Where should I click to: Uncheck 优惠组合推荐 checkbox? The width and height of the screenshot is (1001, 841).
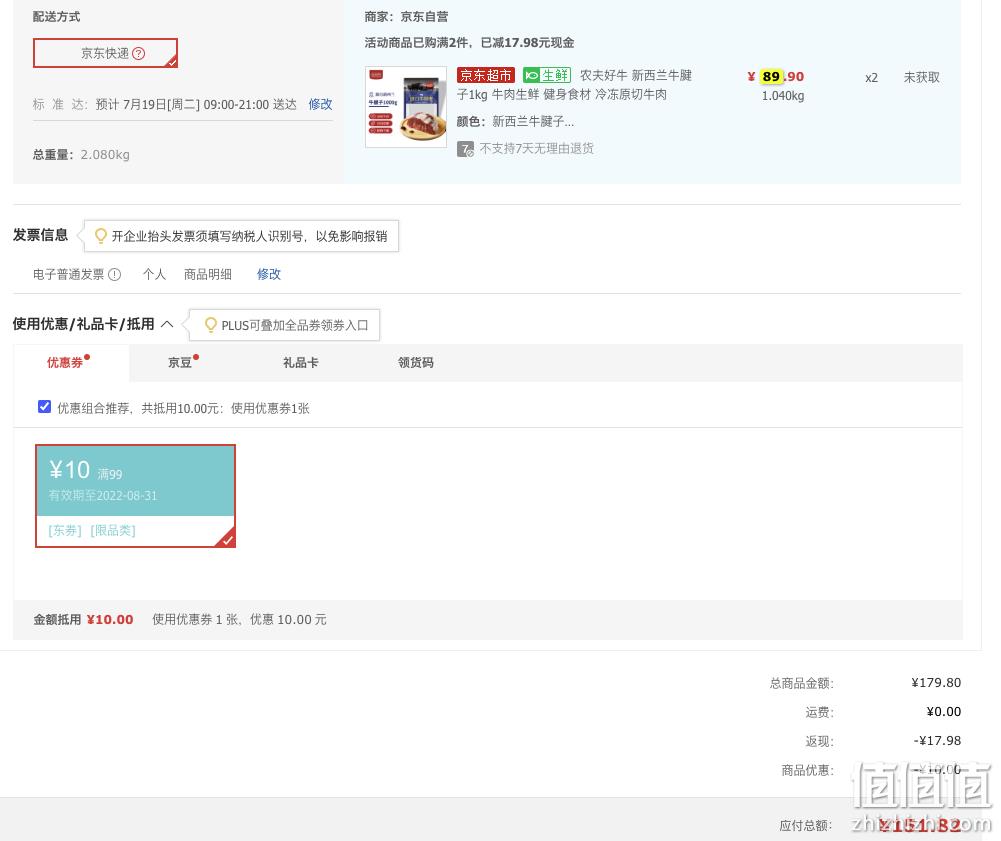click(44, 407)
